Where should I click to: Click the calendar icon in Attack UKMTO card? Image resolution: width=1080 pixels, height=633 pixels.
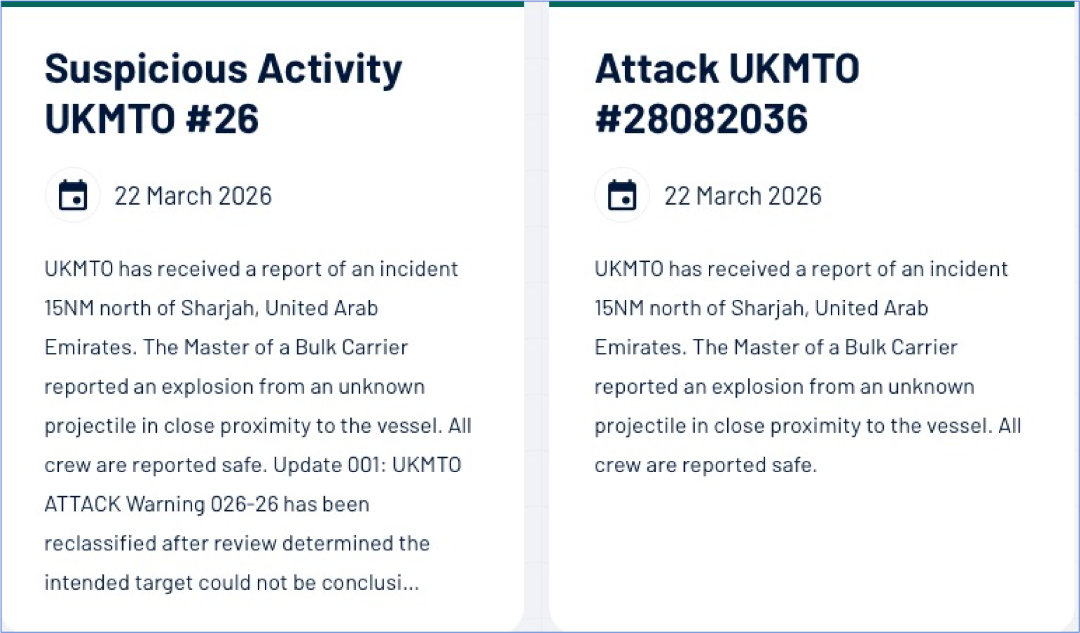click(x=622, y=195)
